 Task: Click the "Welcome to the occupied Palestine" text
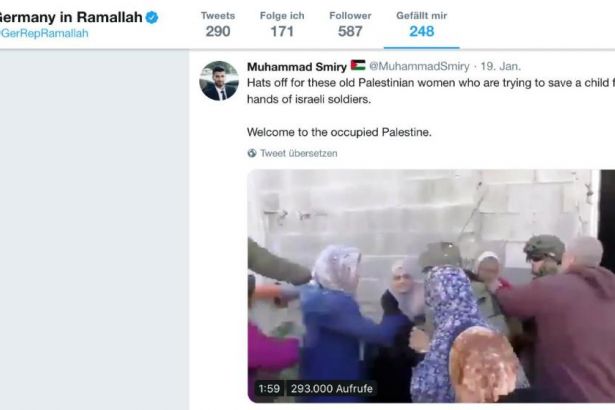(339, 131)
